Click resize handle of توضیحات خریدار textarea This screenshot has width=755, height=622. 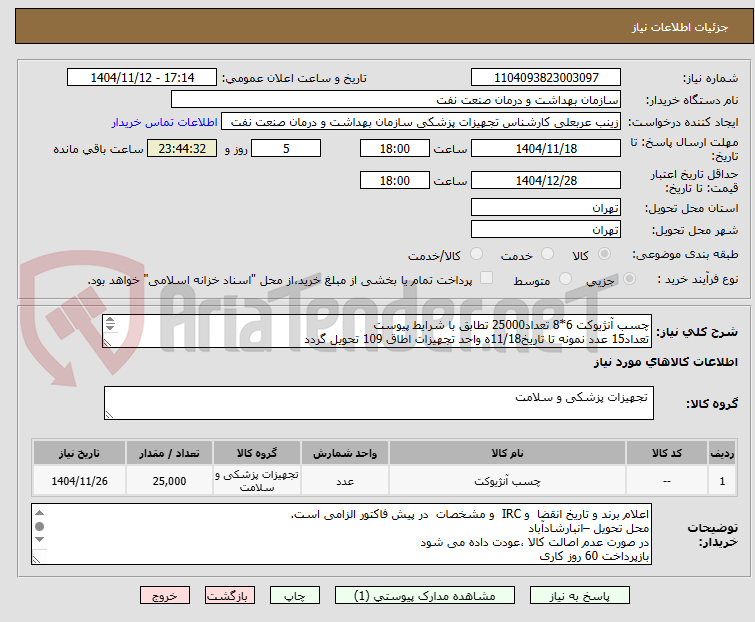(x=37, y=559)
